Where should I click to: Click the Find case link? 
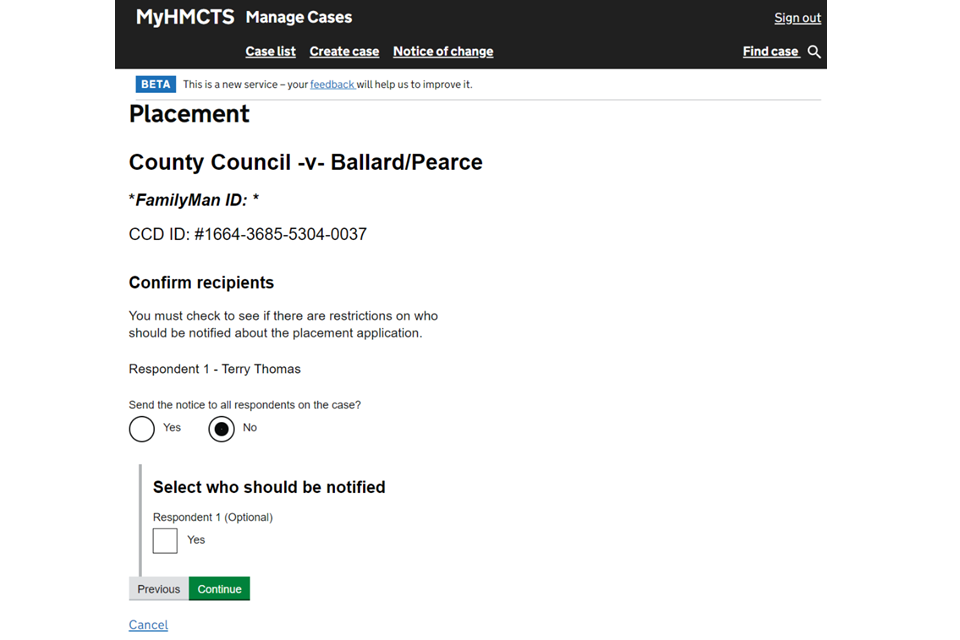coord(770,52)
